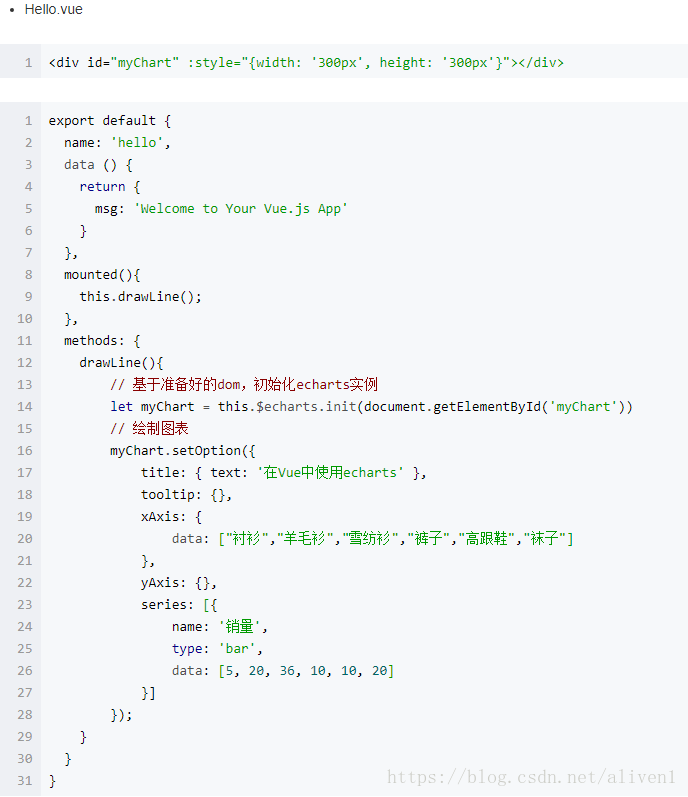This screenshot has height=797, width=688.
Task: Click the 'series: [{' code line
Action: coord(179,605)
